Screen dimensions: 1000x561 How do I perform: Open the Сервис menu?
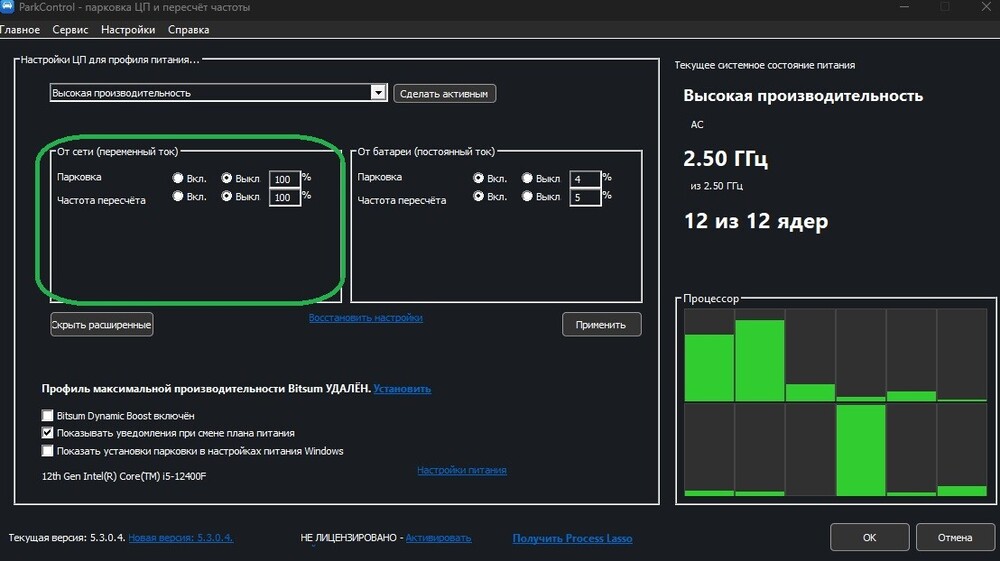[70, 30]
